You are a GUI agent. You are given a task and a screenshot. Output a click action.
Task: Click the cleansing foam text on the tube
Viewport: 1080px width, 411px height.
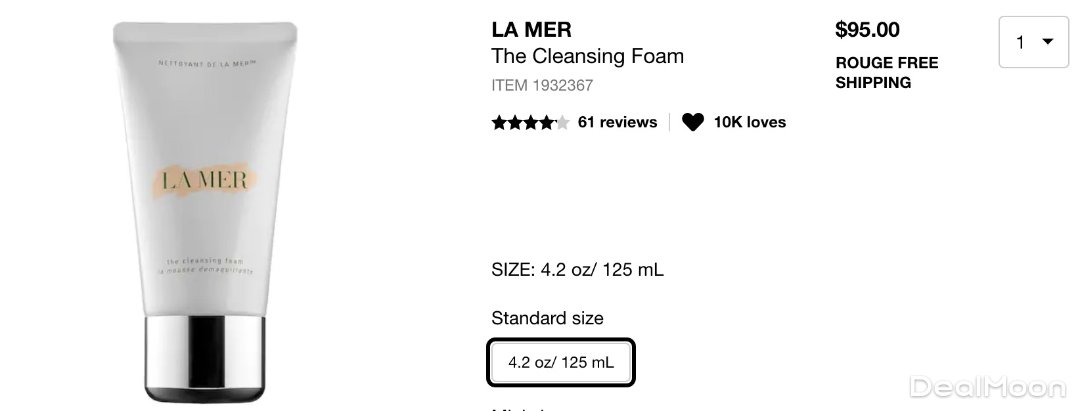(205, 265)
